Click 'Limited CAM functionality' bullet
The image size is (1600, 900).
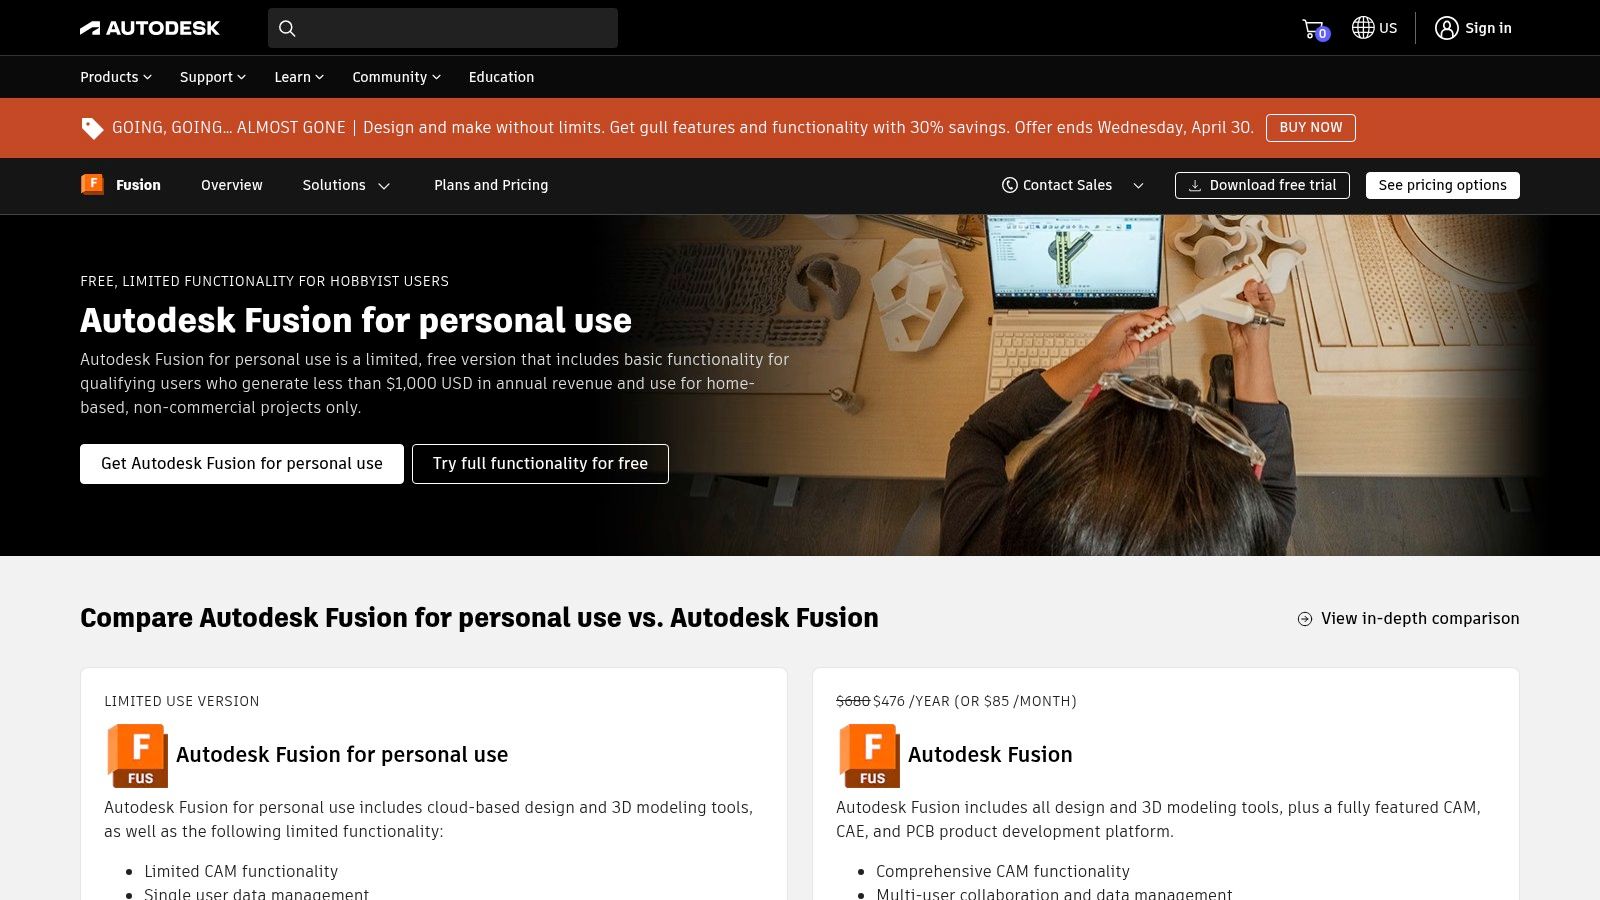coord(241,872)
